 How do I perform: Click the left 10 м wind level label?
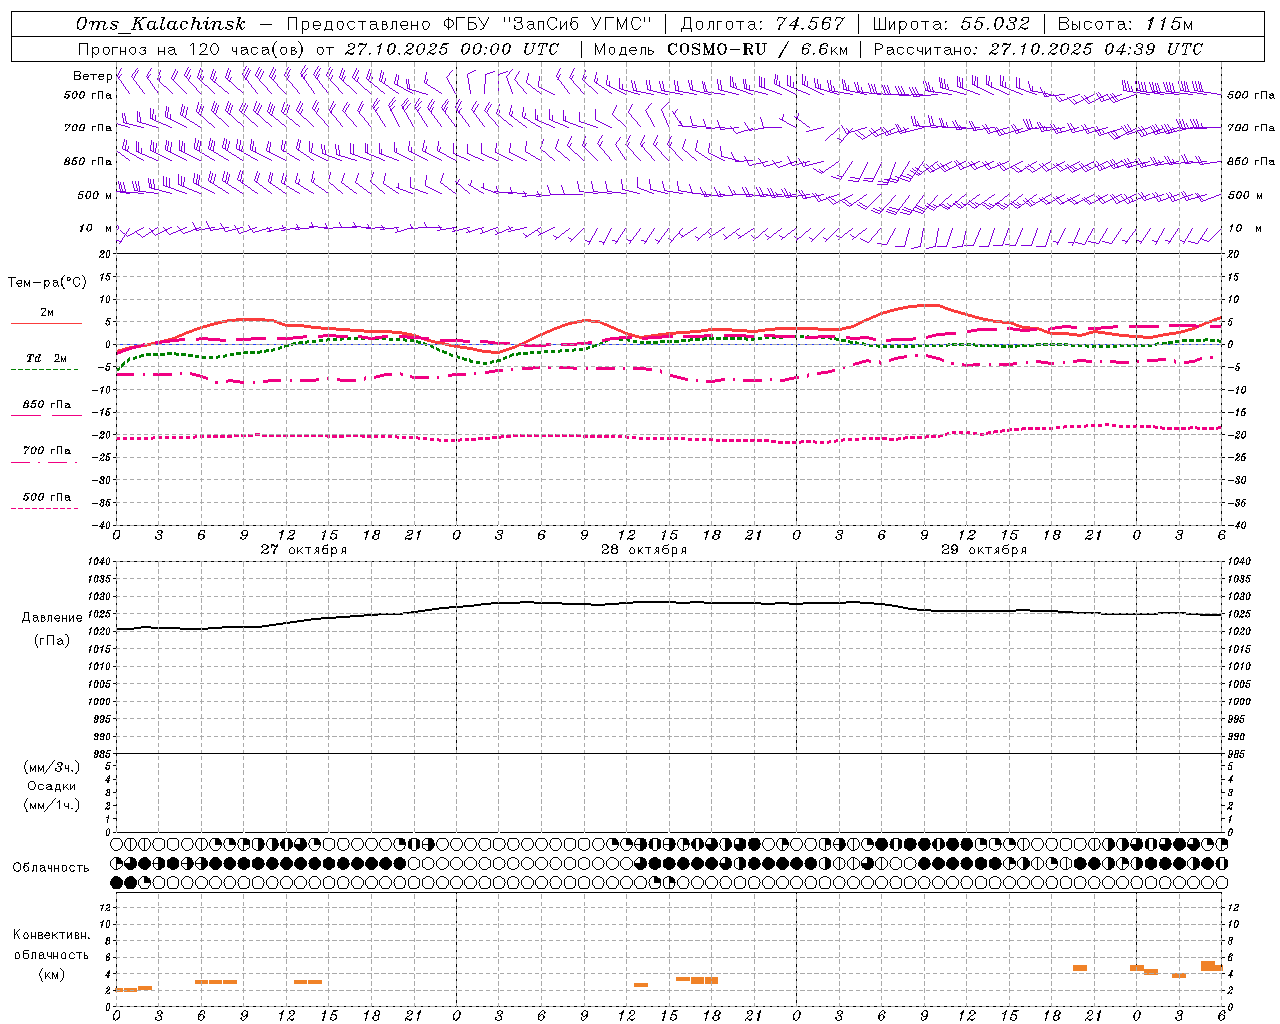[x=96, y=228]
